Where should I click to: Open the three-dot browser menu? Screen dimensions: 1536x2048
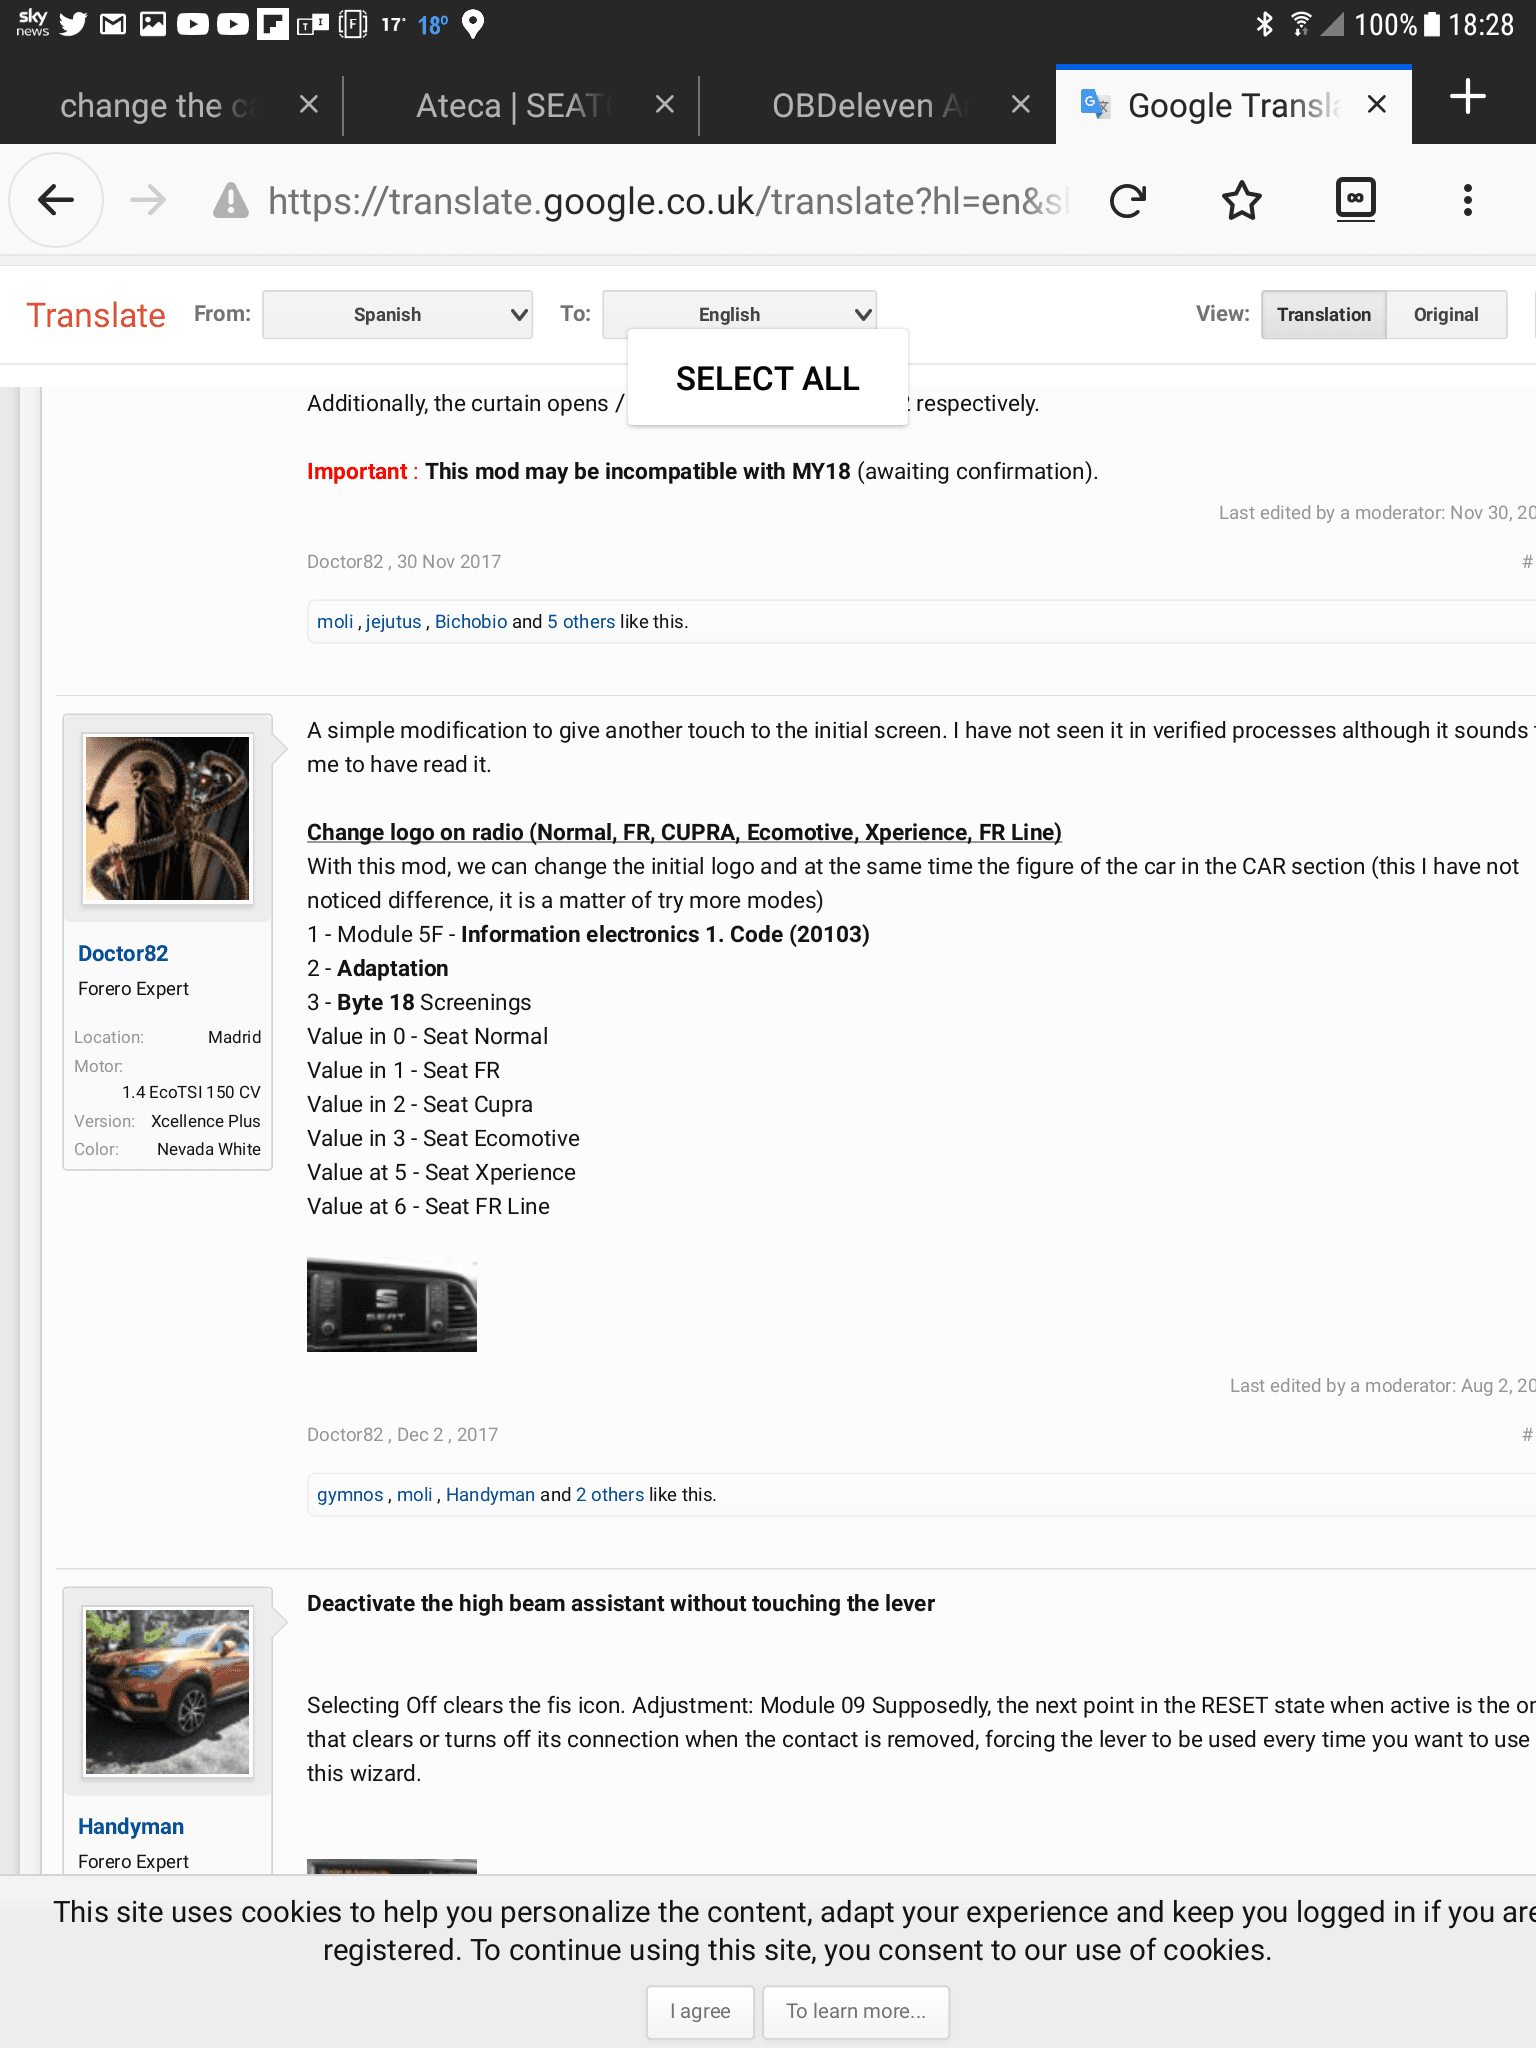pos(1467,201)
